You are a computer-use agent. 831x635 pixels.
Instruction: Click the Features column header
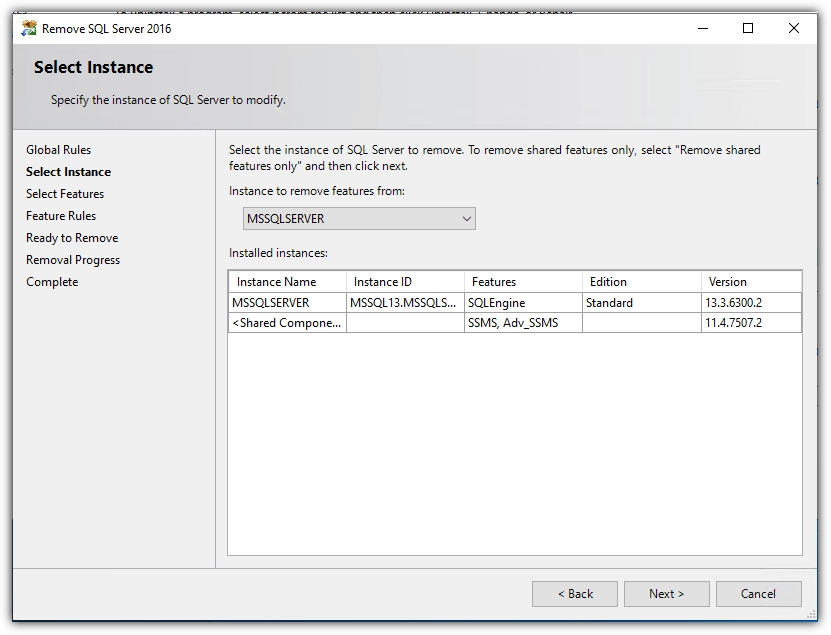[x=524, y=282]
